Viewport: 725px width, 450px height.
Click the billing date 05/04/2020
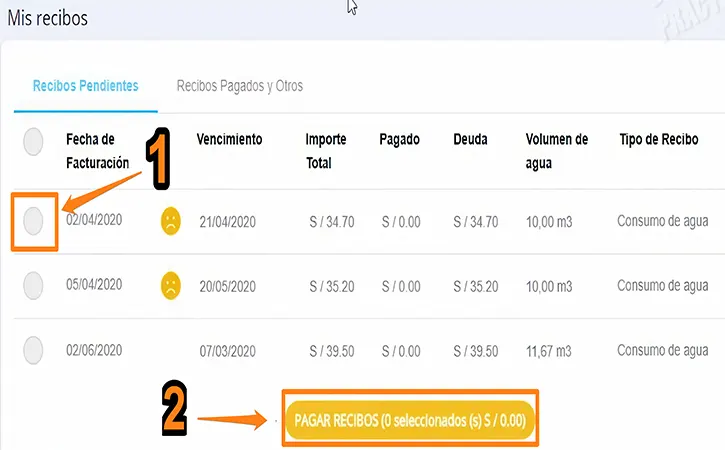pos(94,284)
